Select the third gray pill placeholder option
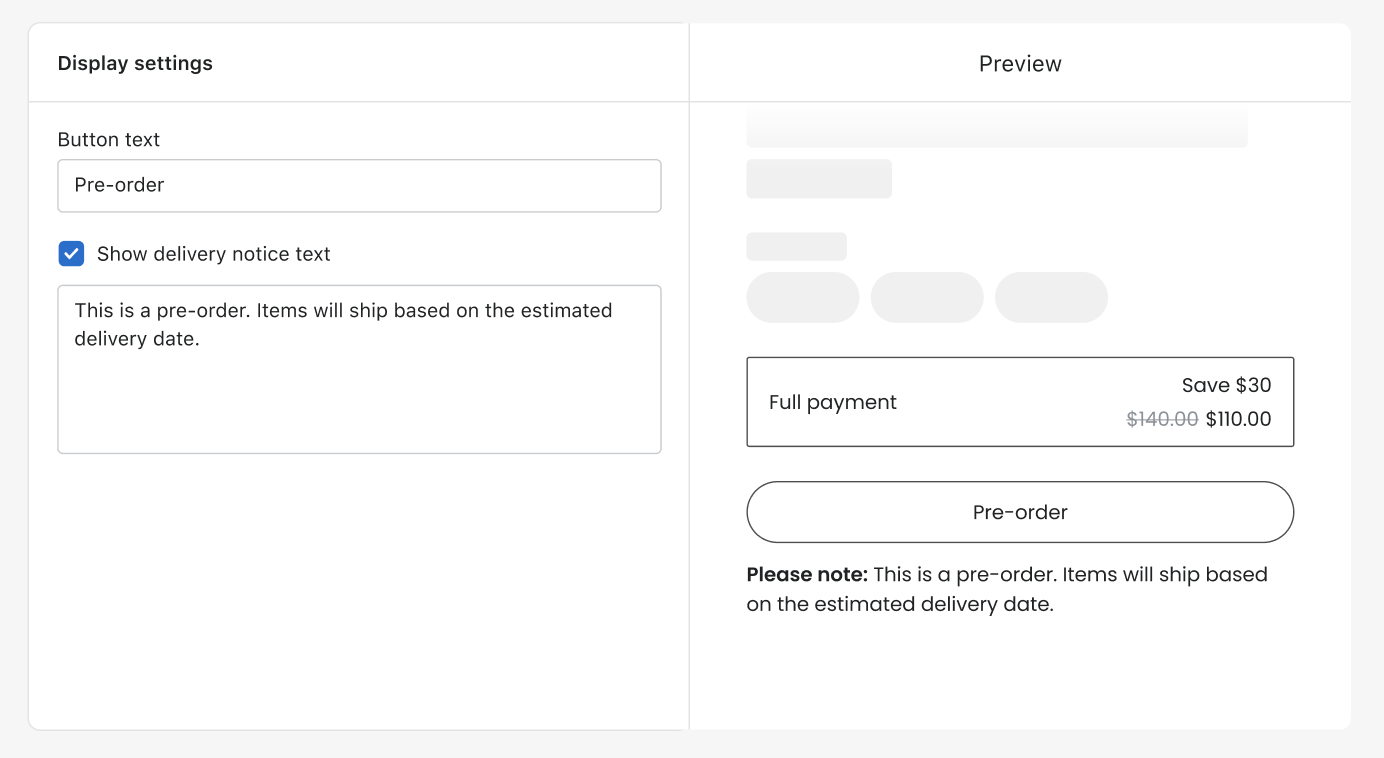 coord(1051,297)
